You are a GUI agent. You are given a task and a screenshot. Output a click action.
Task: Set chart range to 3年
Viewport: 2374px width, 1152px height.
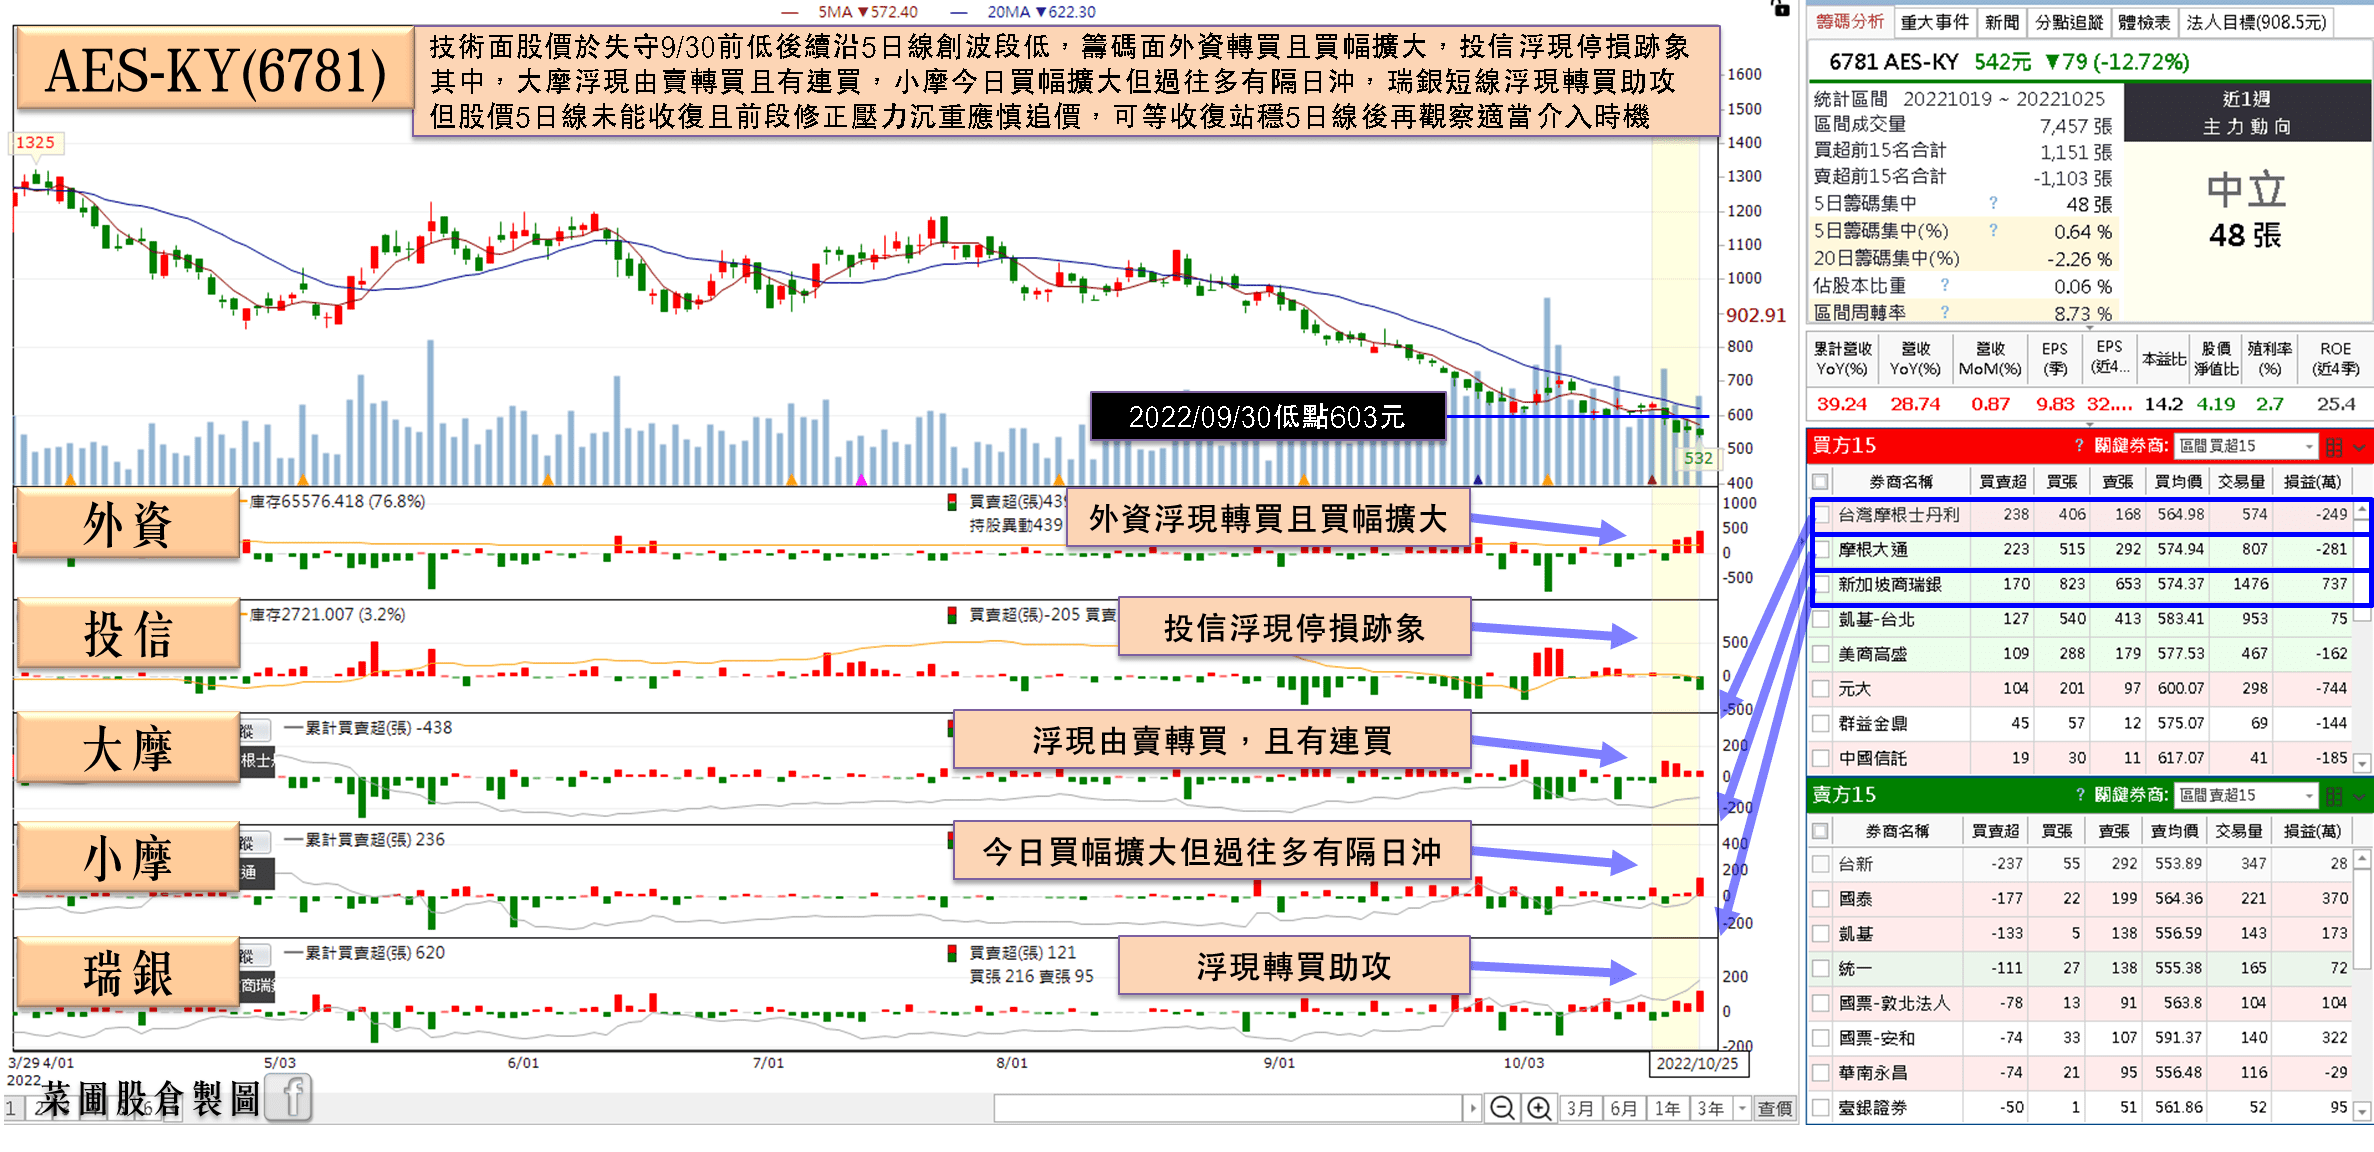(x=1711, y=1108)
